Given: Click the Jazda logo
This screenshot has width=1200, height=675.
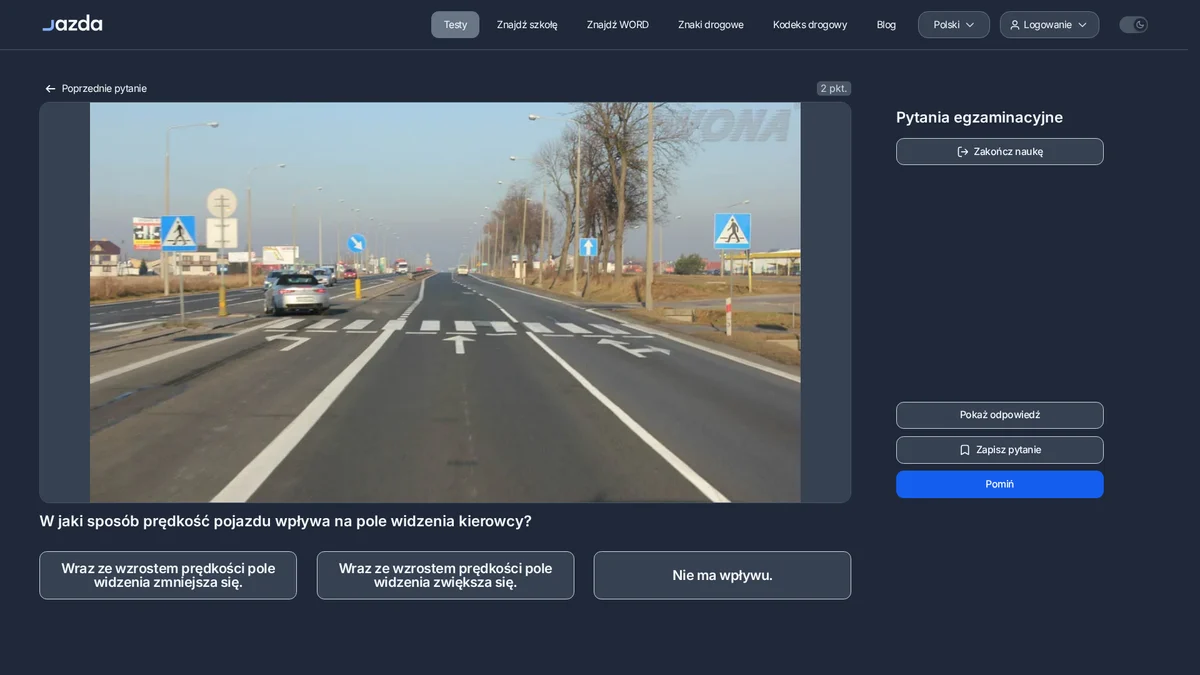Looking at the screenshot, I should (x=72, y=23).
